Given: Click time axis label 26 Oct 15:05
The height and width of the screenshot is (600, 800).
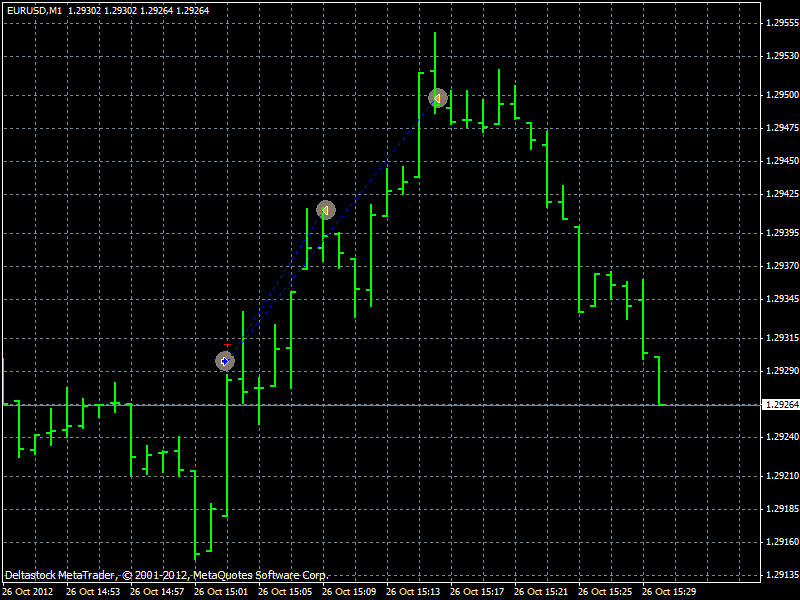Looking at the screenshot, I should point(285,592).
